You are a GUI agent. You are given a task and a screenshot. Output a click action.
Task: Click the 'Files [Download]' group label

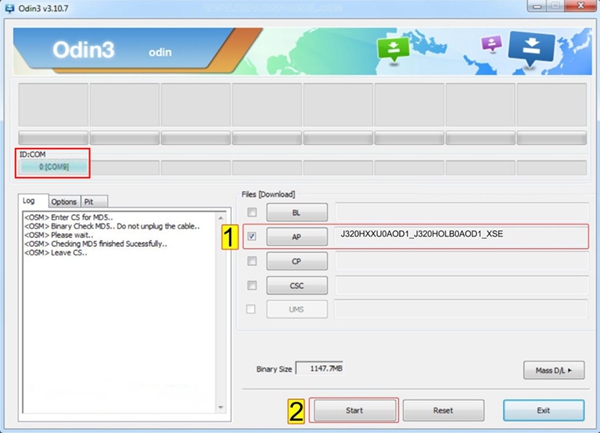click(x=268, y=194)
